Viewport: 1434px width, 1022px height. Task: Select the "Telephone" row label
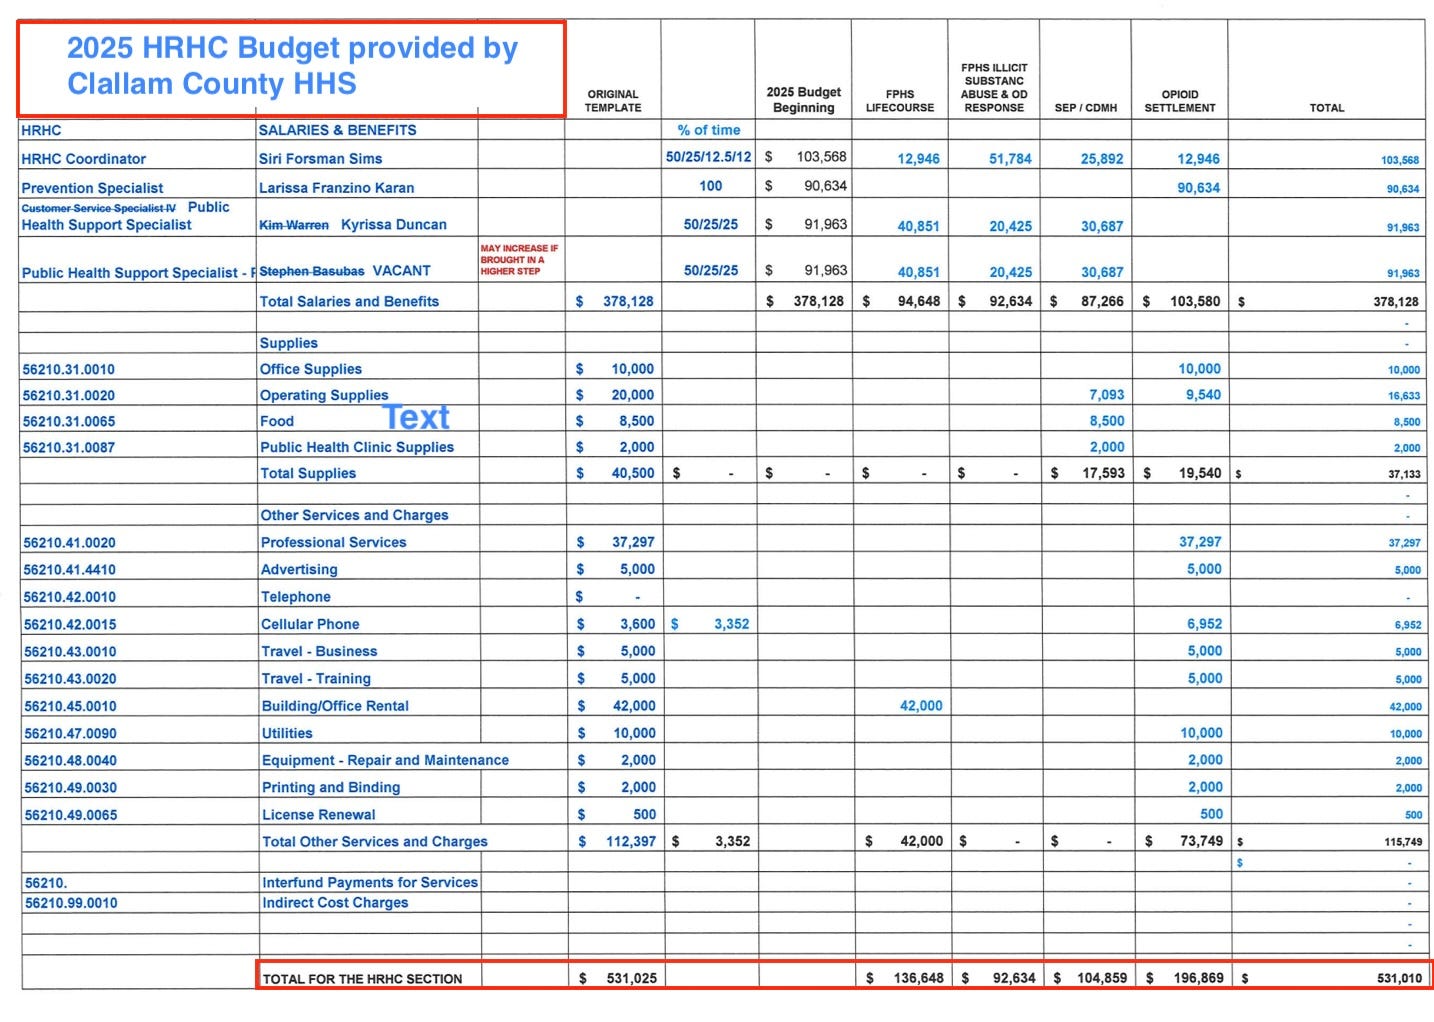[296, 596]
